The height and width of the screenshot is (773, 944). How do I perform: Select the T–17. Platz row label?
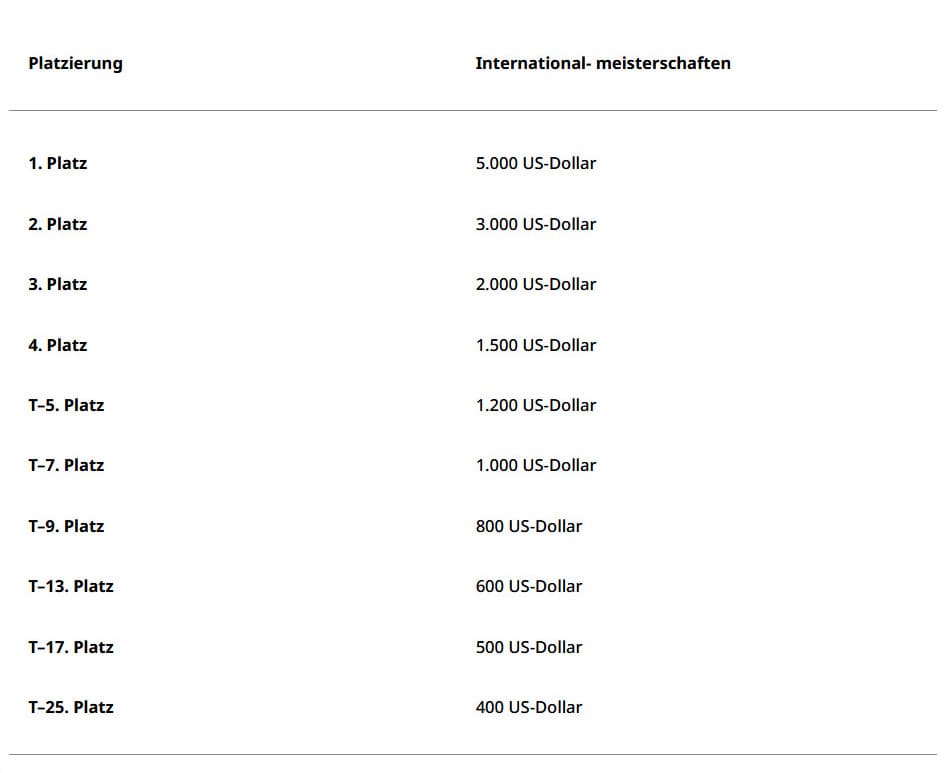70,647
